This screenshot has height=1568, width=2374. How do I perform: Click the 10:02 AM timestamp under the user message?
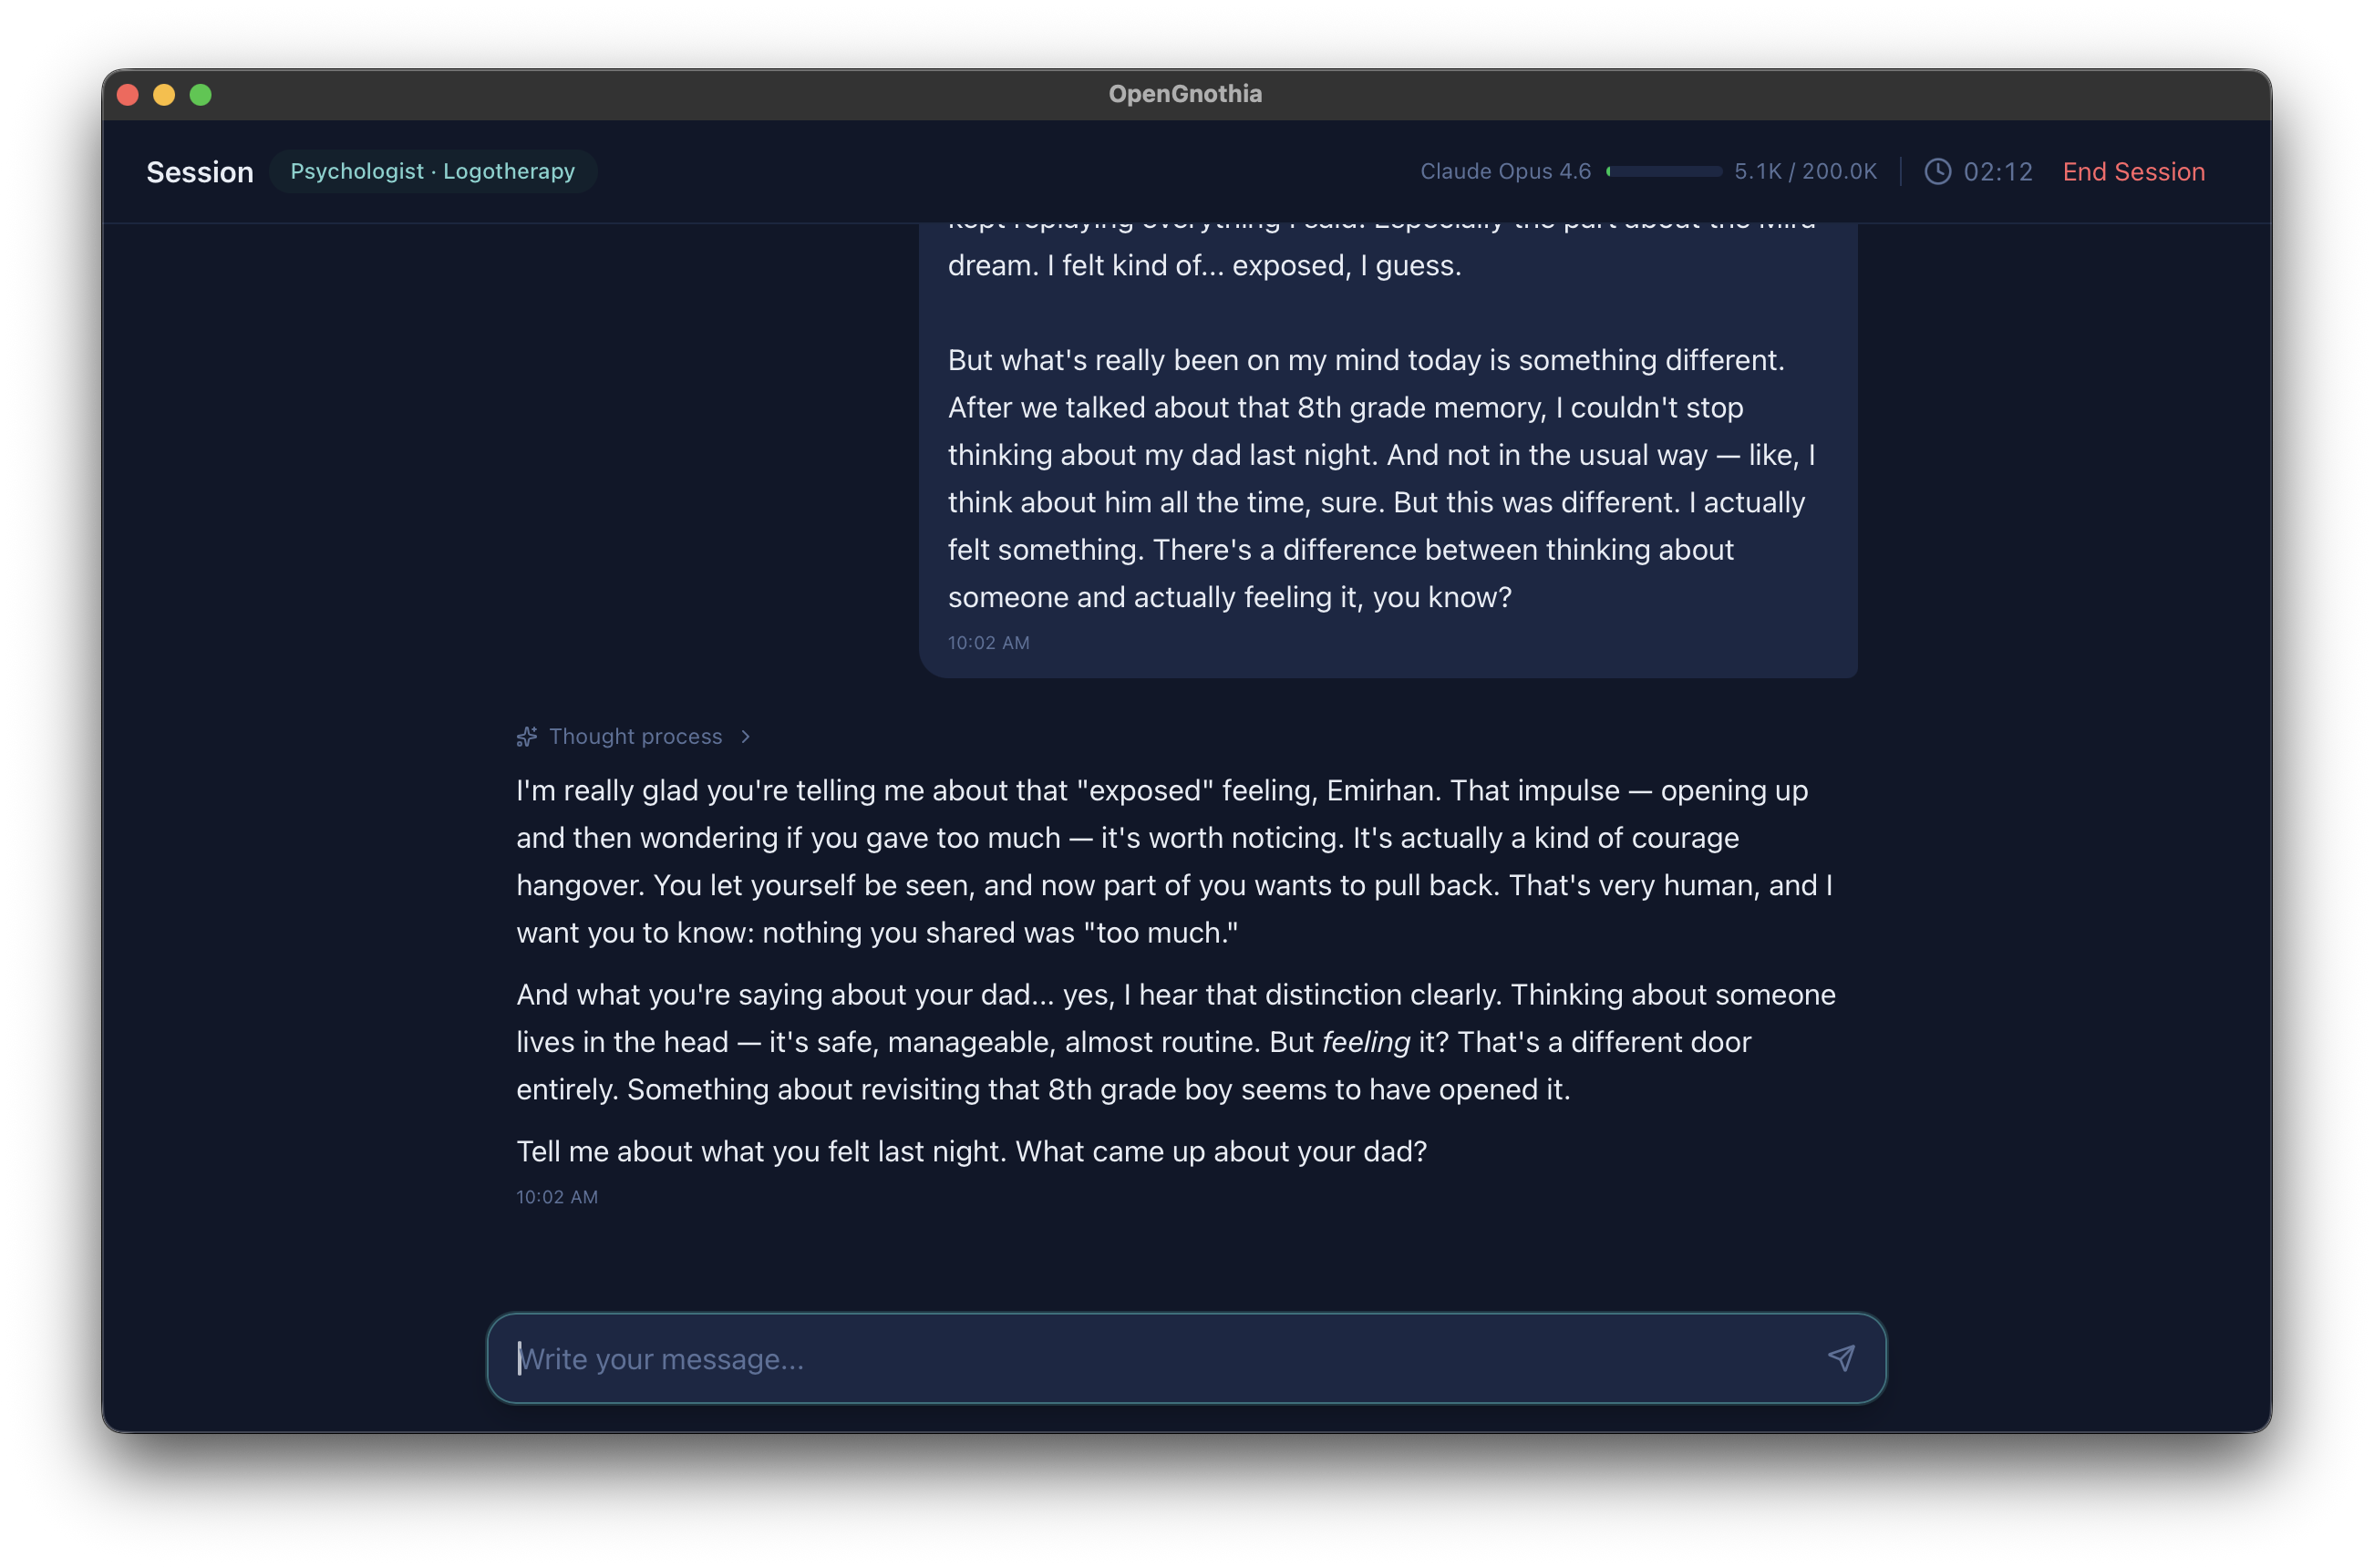[988, 642]
